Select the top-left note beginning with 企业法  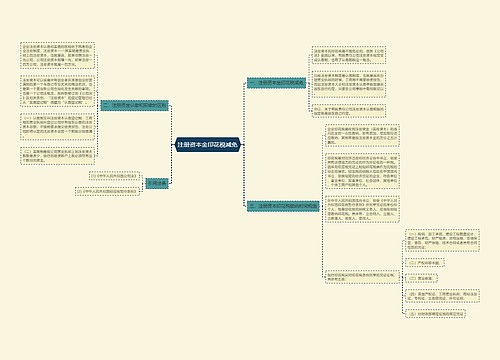point(57,55)
